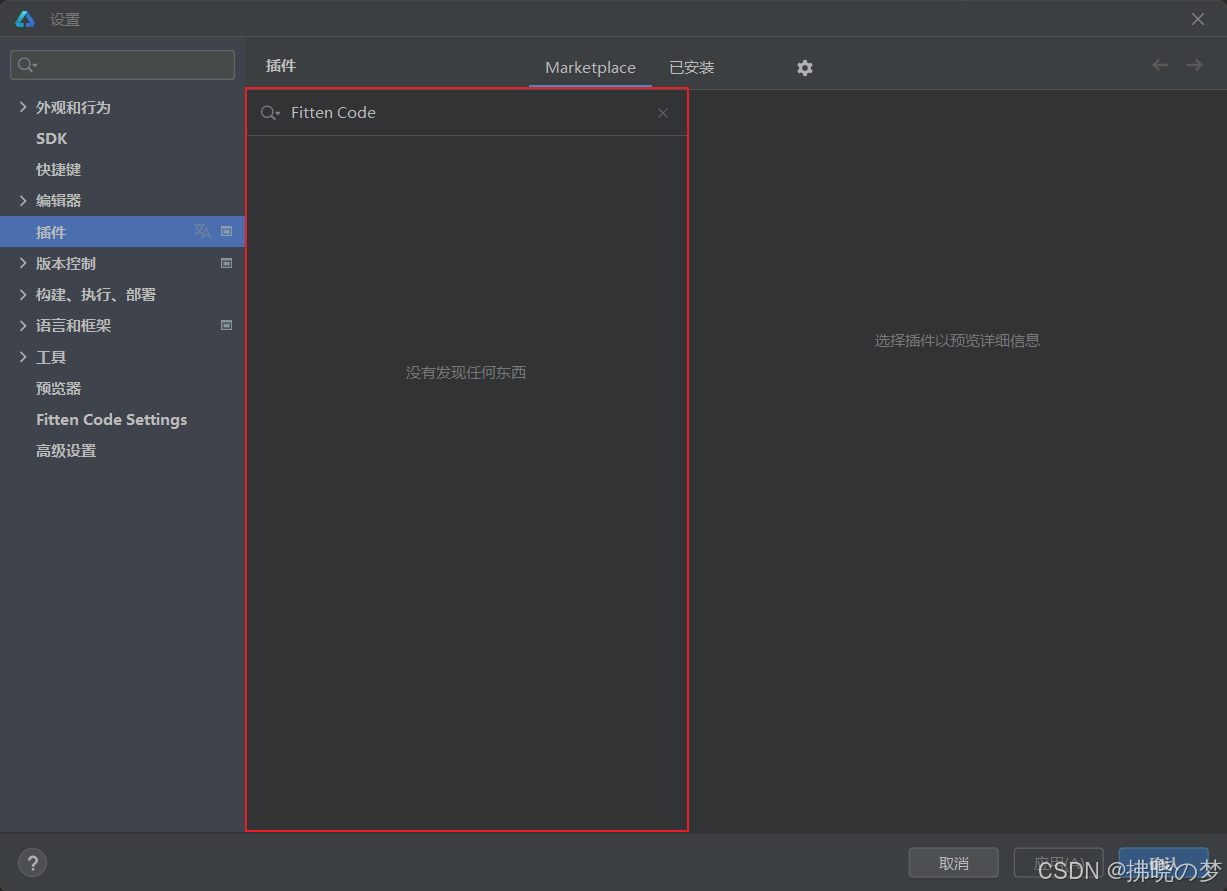Screen dimensions: 1227x891
Task: Expand the 构建、执行、部署 section
Action: click(x=23, y=294)
